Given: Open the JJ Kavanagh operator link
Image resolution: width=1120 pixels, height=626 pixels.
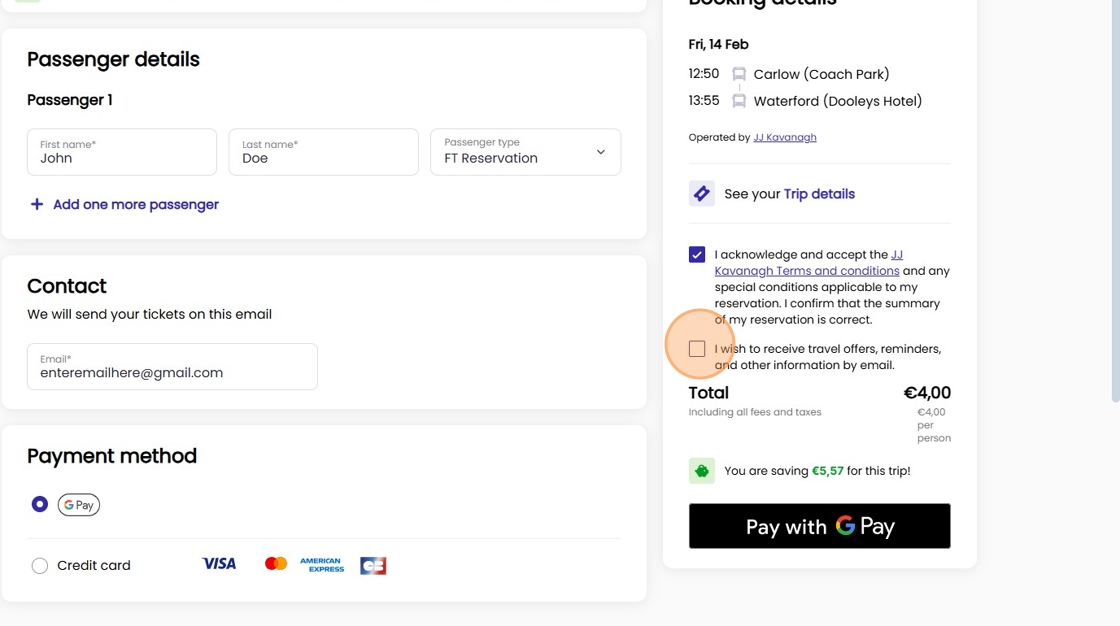Looking at the screenshot, I should click(784, 137).
